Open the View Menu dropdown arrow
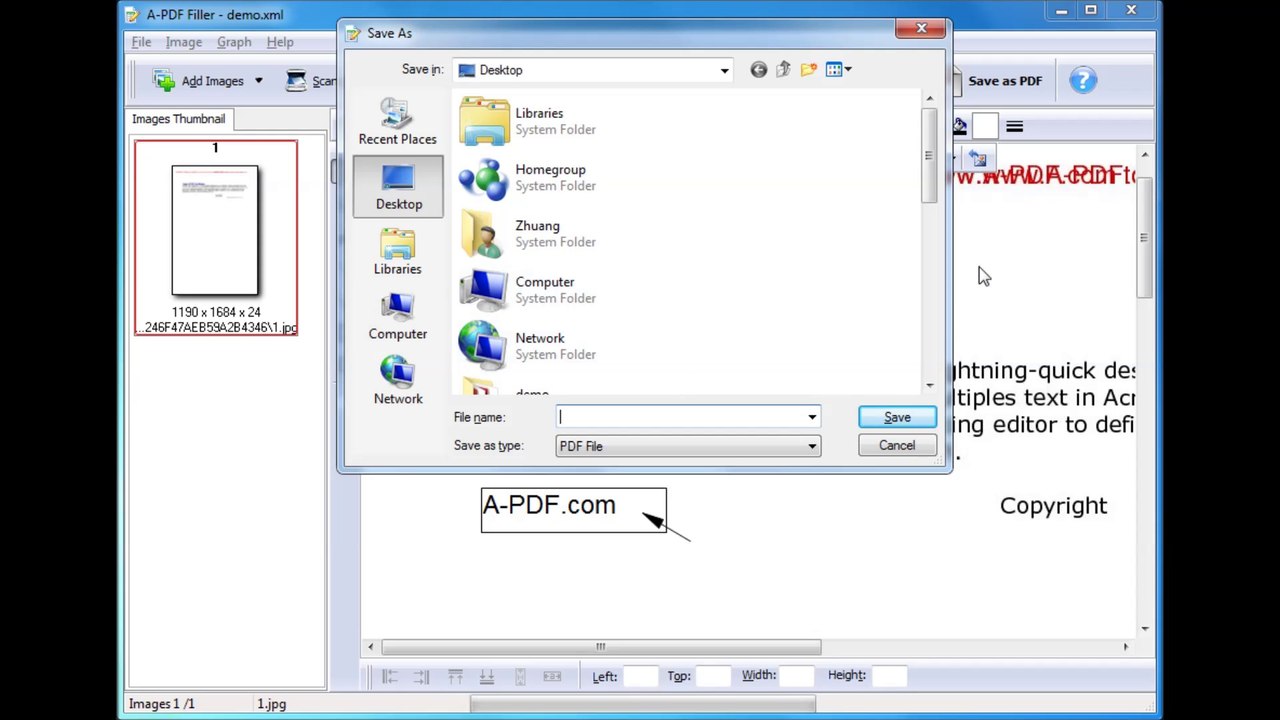Image resolution: width=1280 pixels, height=720 pixels. (848, 70)
